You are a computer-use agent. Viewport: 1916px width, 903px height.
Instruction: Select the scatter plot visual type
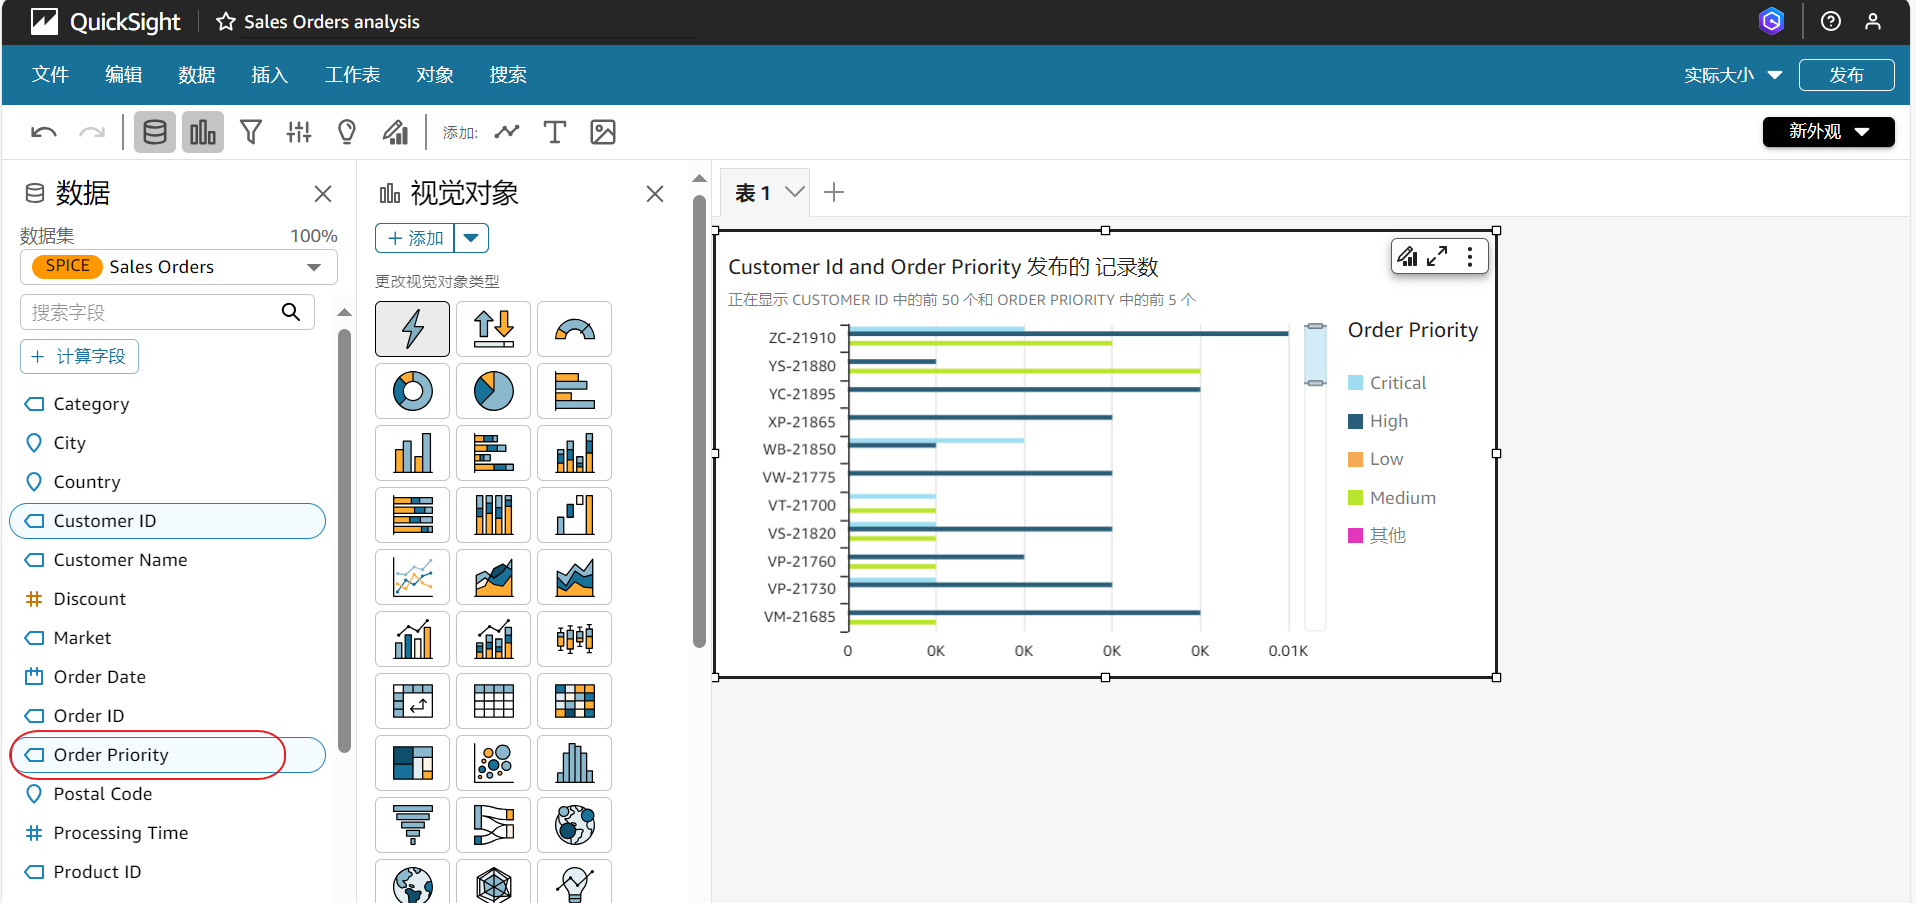point(493,763)
